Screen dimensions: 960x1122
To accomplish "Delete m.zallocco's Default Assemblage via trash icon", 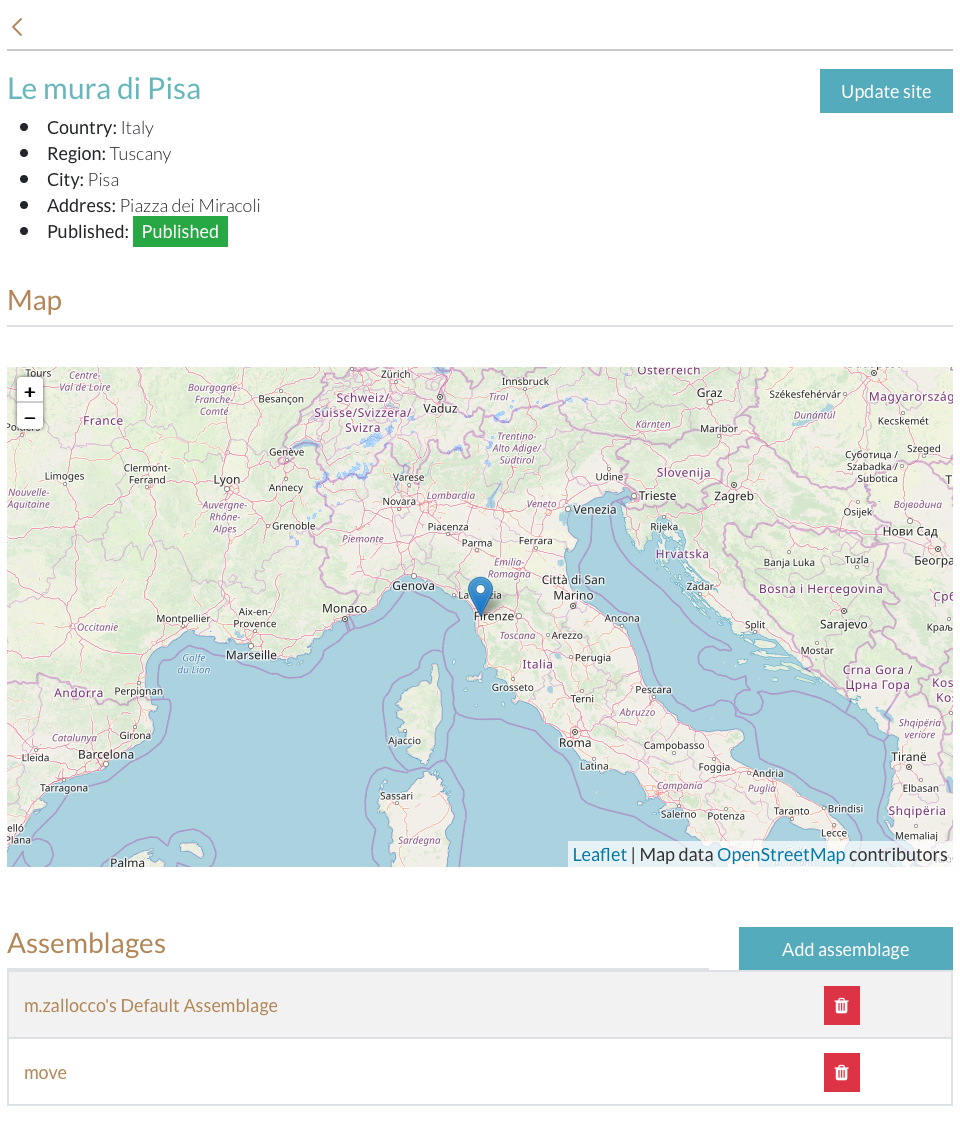I will [841, 1006].
